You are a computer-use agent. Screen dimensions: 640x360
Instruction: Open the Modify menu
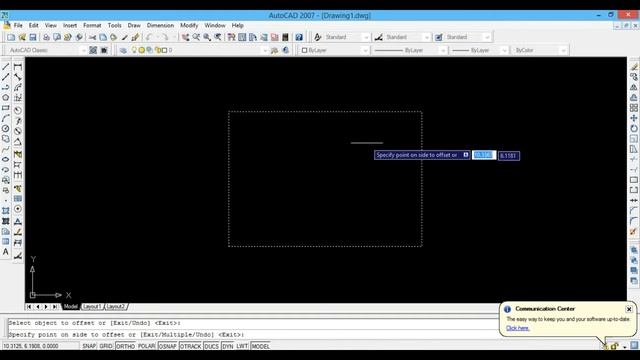(x=189, y=25)
